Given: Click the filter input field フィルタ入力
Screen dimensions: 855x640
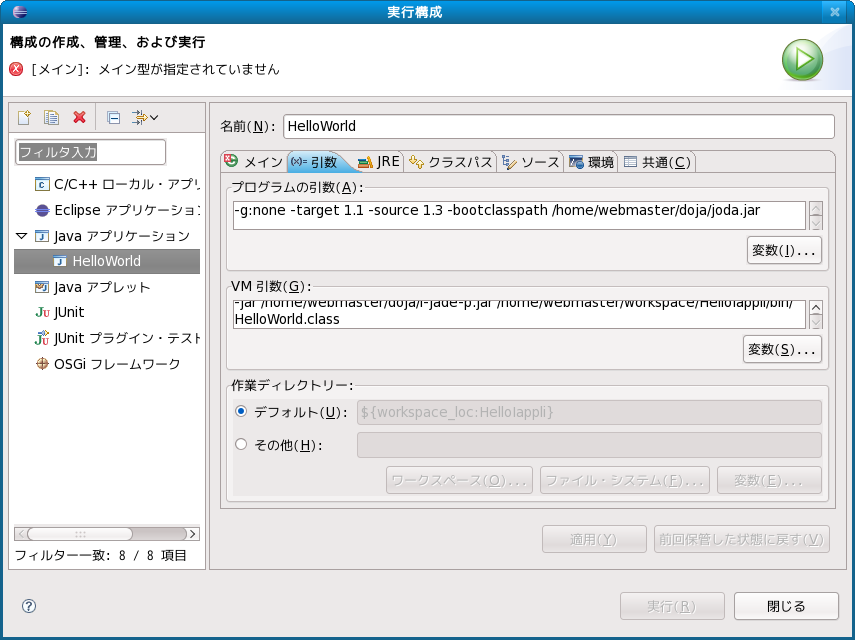Looking at the screenshot, I should [91, 152].
